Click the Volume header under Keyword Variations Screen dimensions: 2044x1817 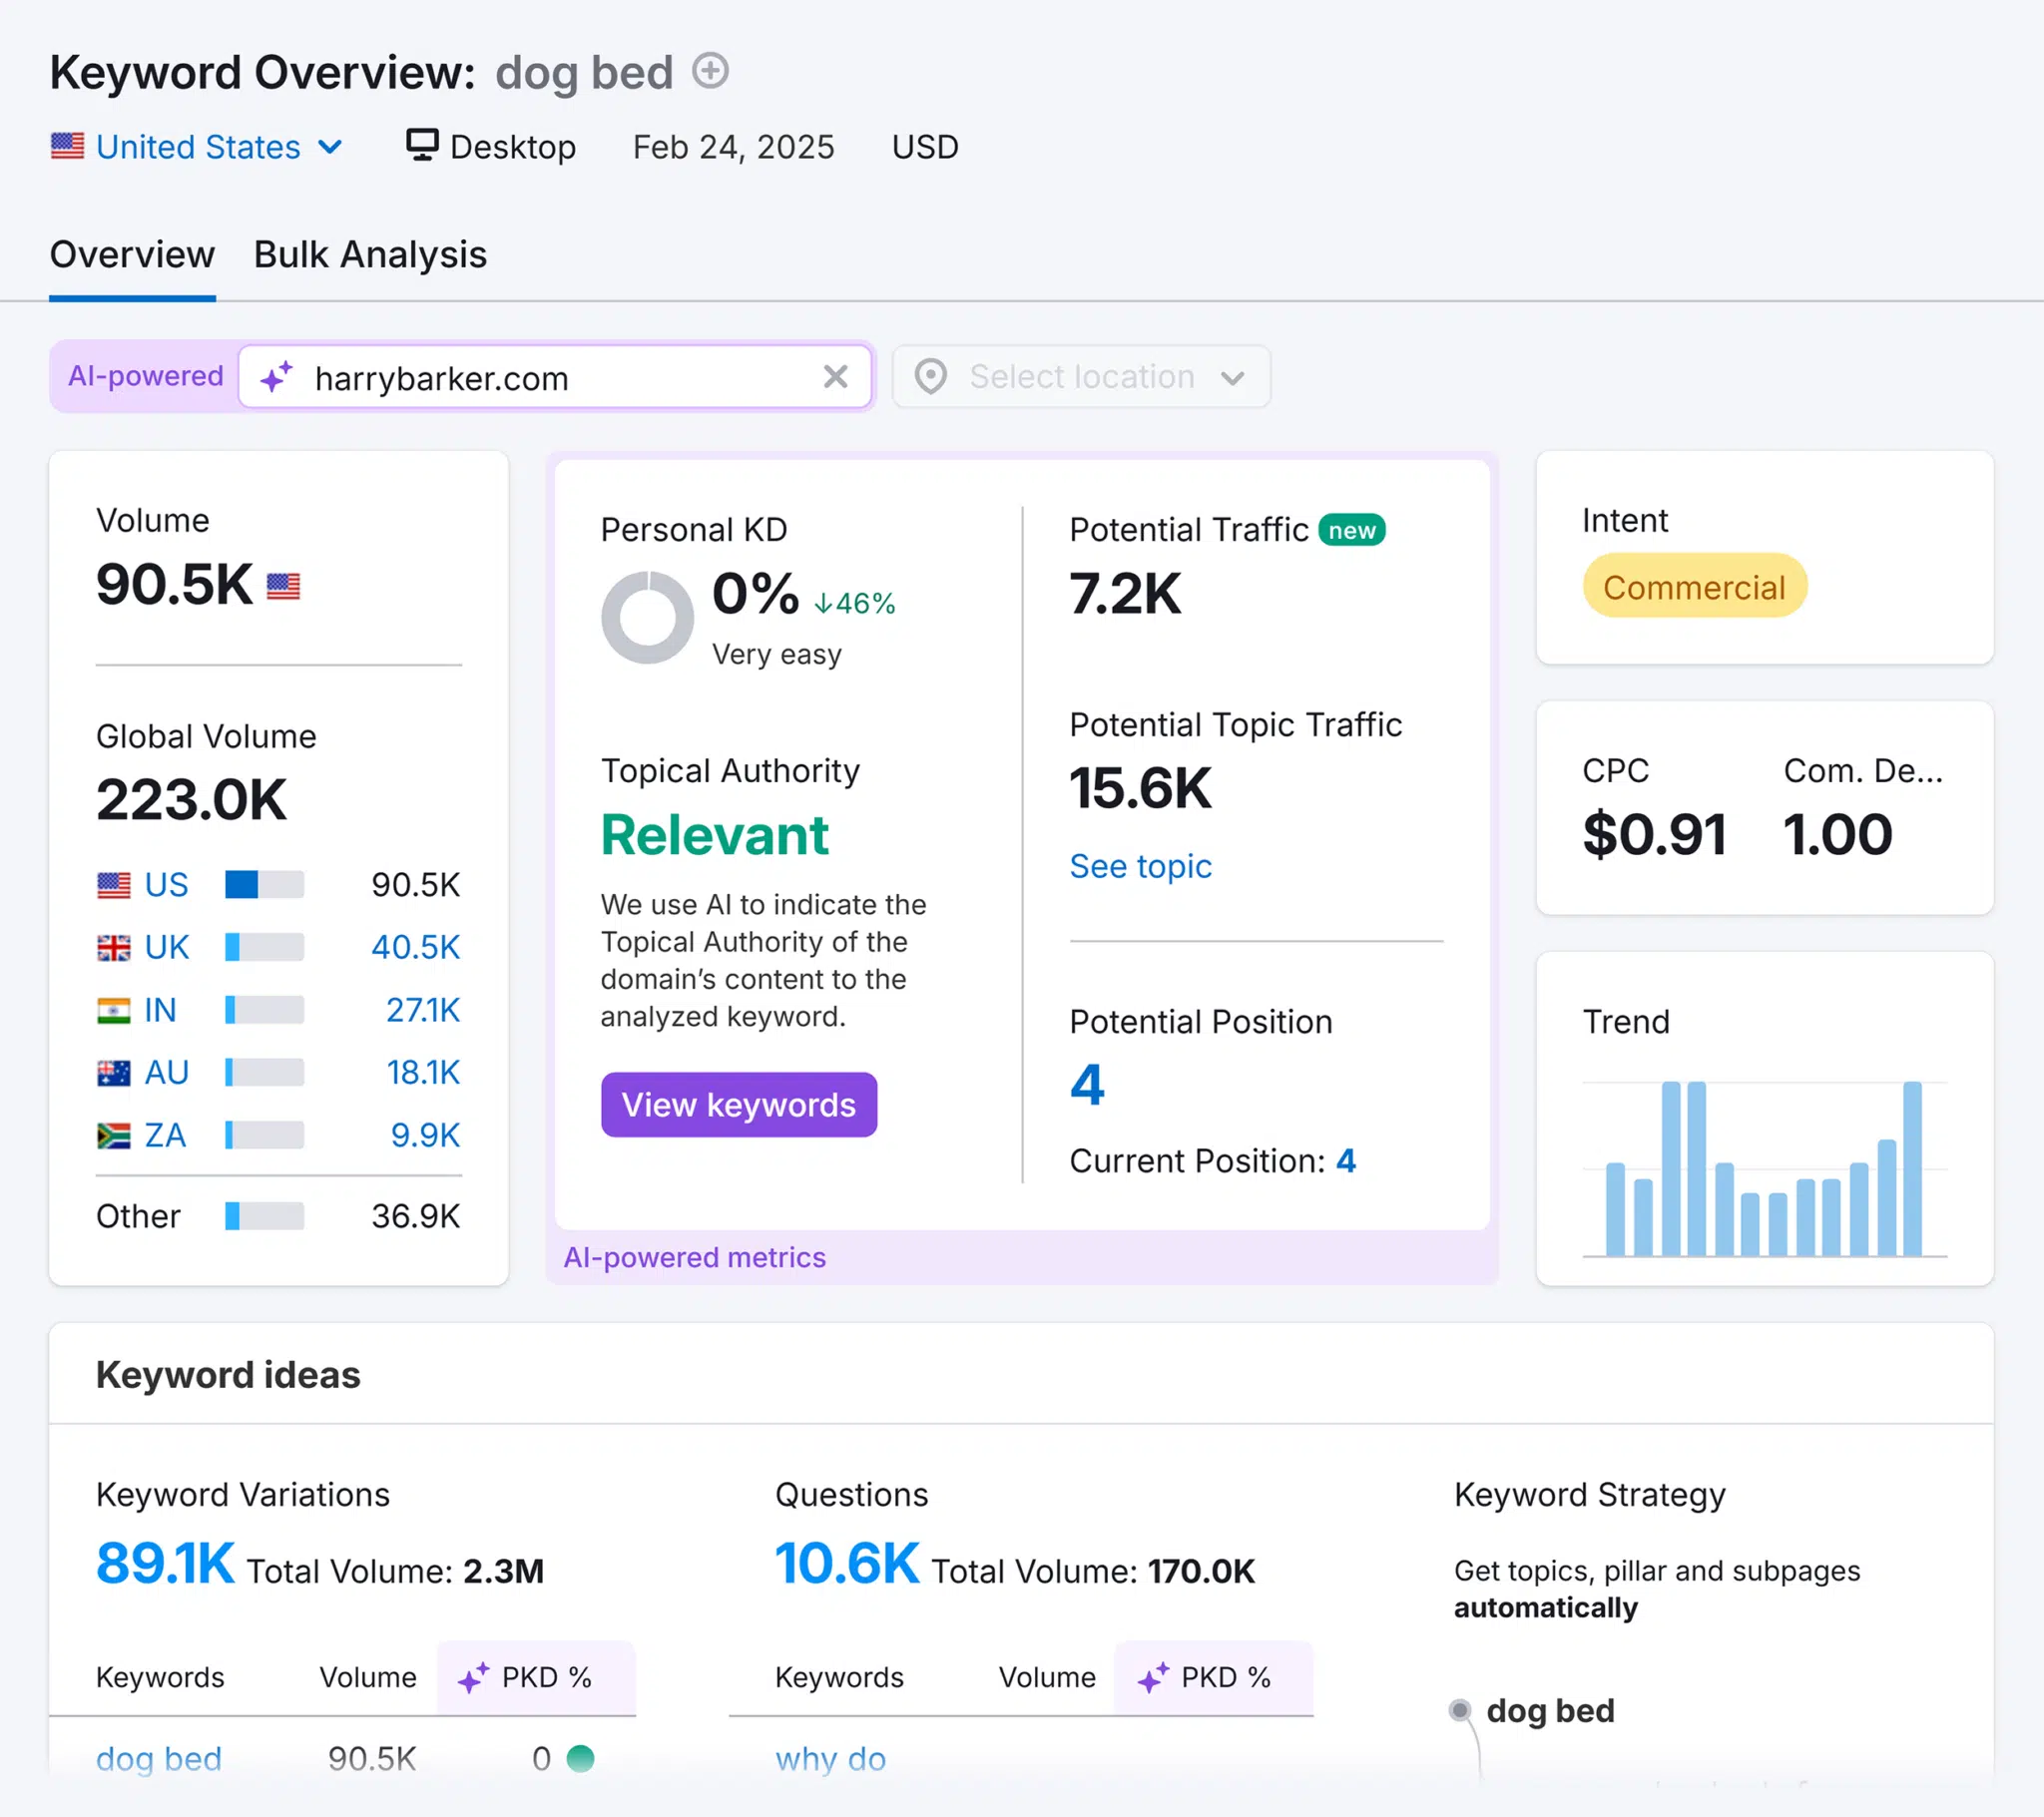367,1677
